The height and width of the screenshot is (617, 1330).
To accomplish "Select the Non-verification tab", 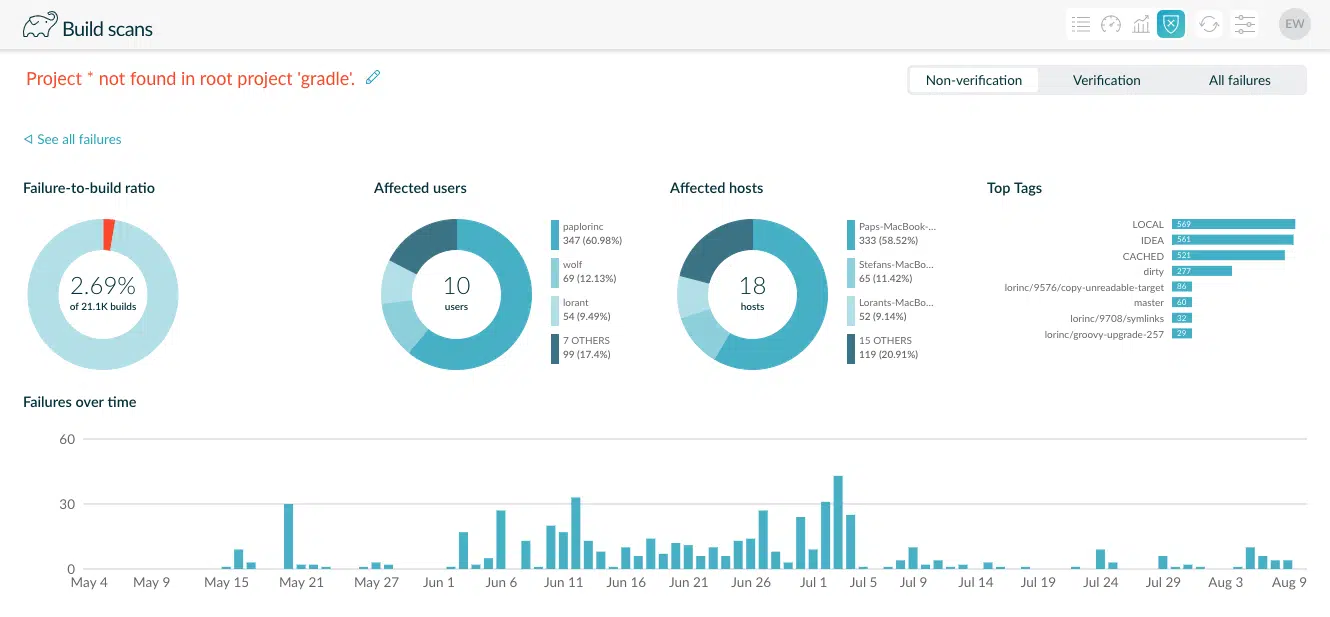I will [x=974, y=79].
